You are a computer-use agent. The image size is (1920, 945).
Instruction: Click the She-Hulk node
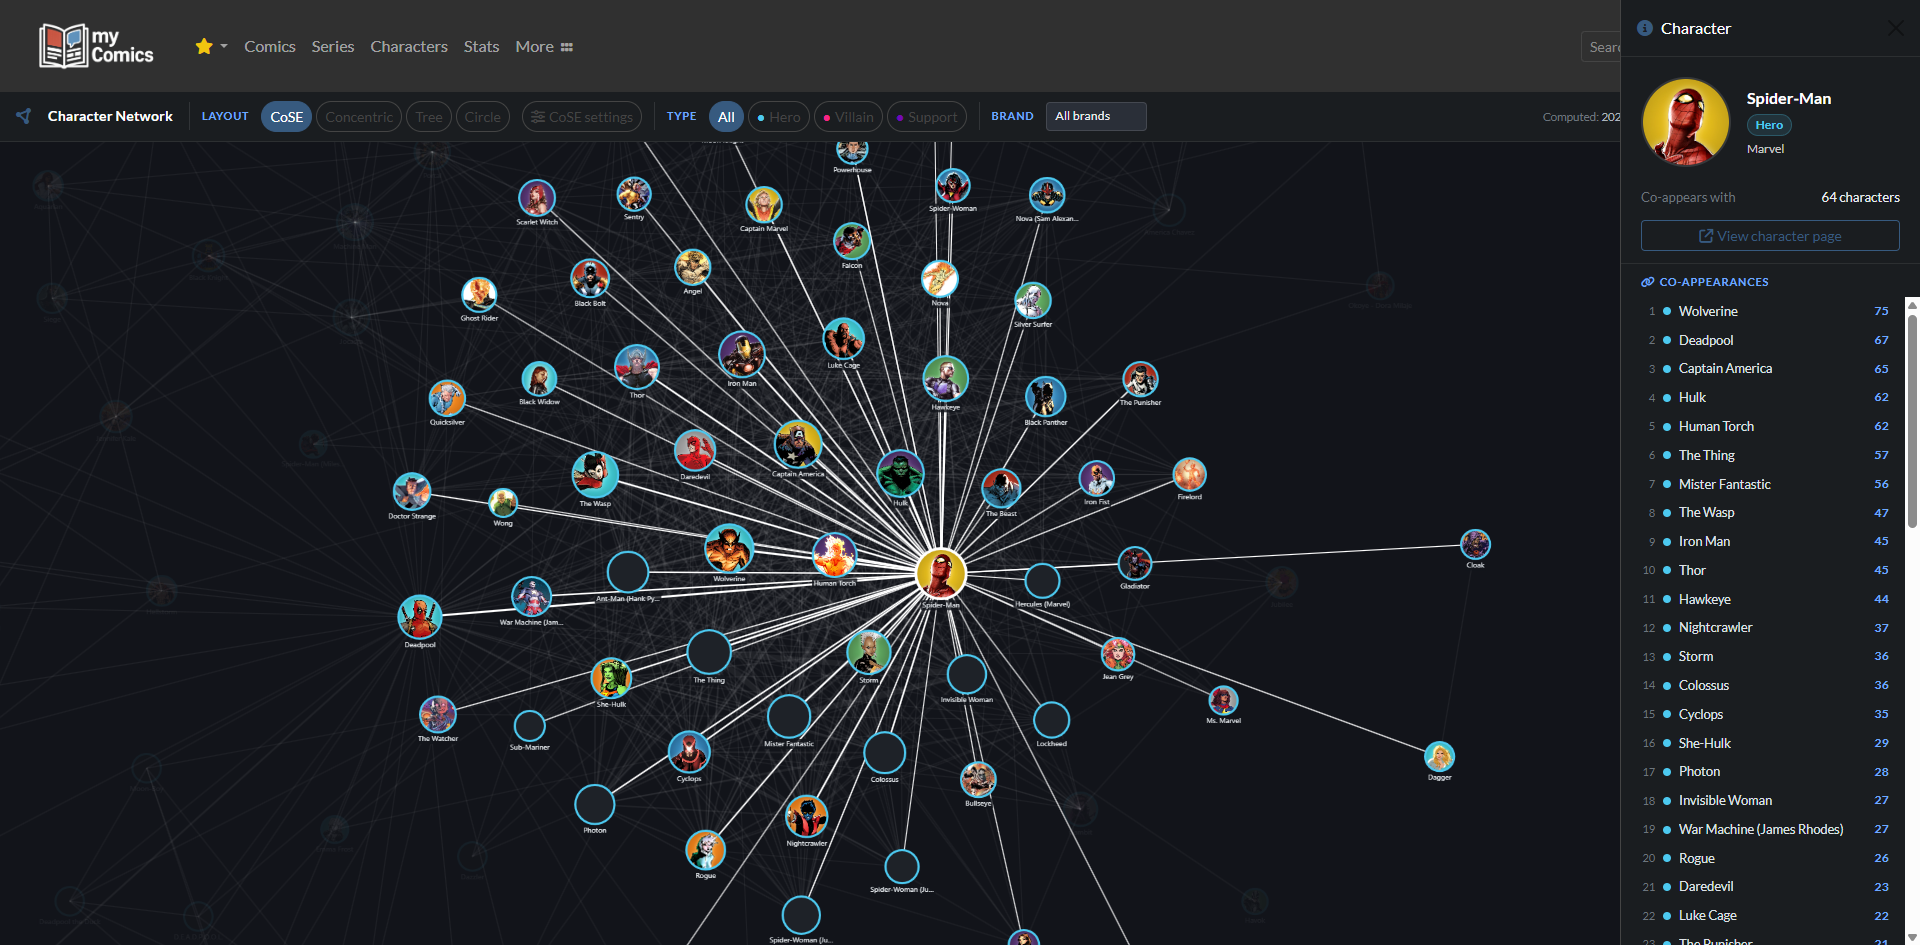point(611,678)
